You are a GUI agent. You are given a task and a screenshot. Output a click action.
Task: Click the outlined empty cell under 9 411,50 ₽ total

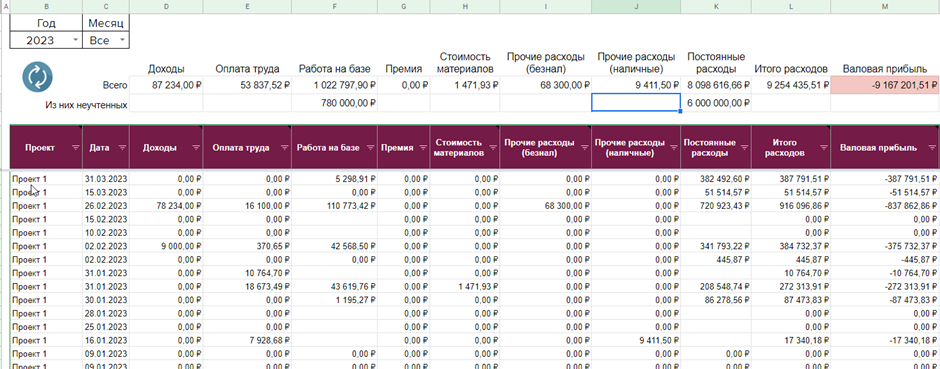(x=636, y=102)
